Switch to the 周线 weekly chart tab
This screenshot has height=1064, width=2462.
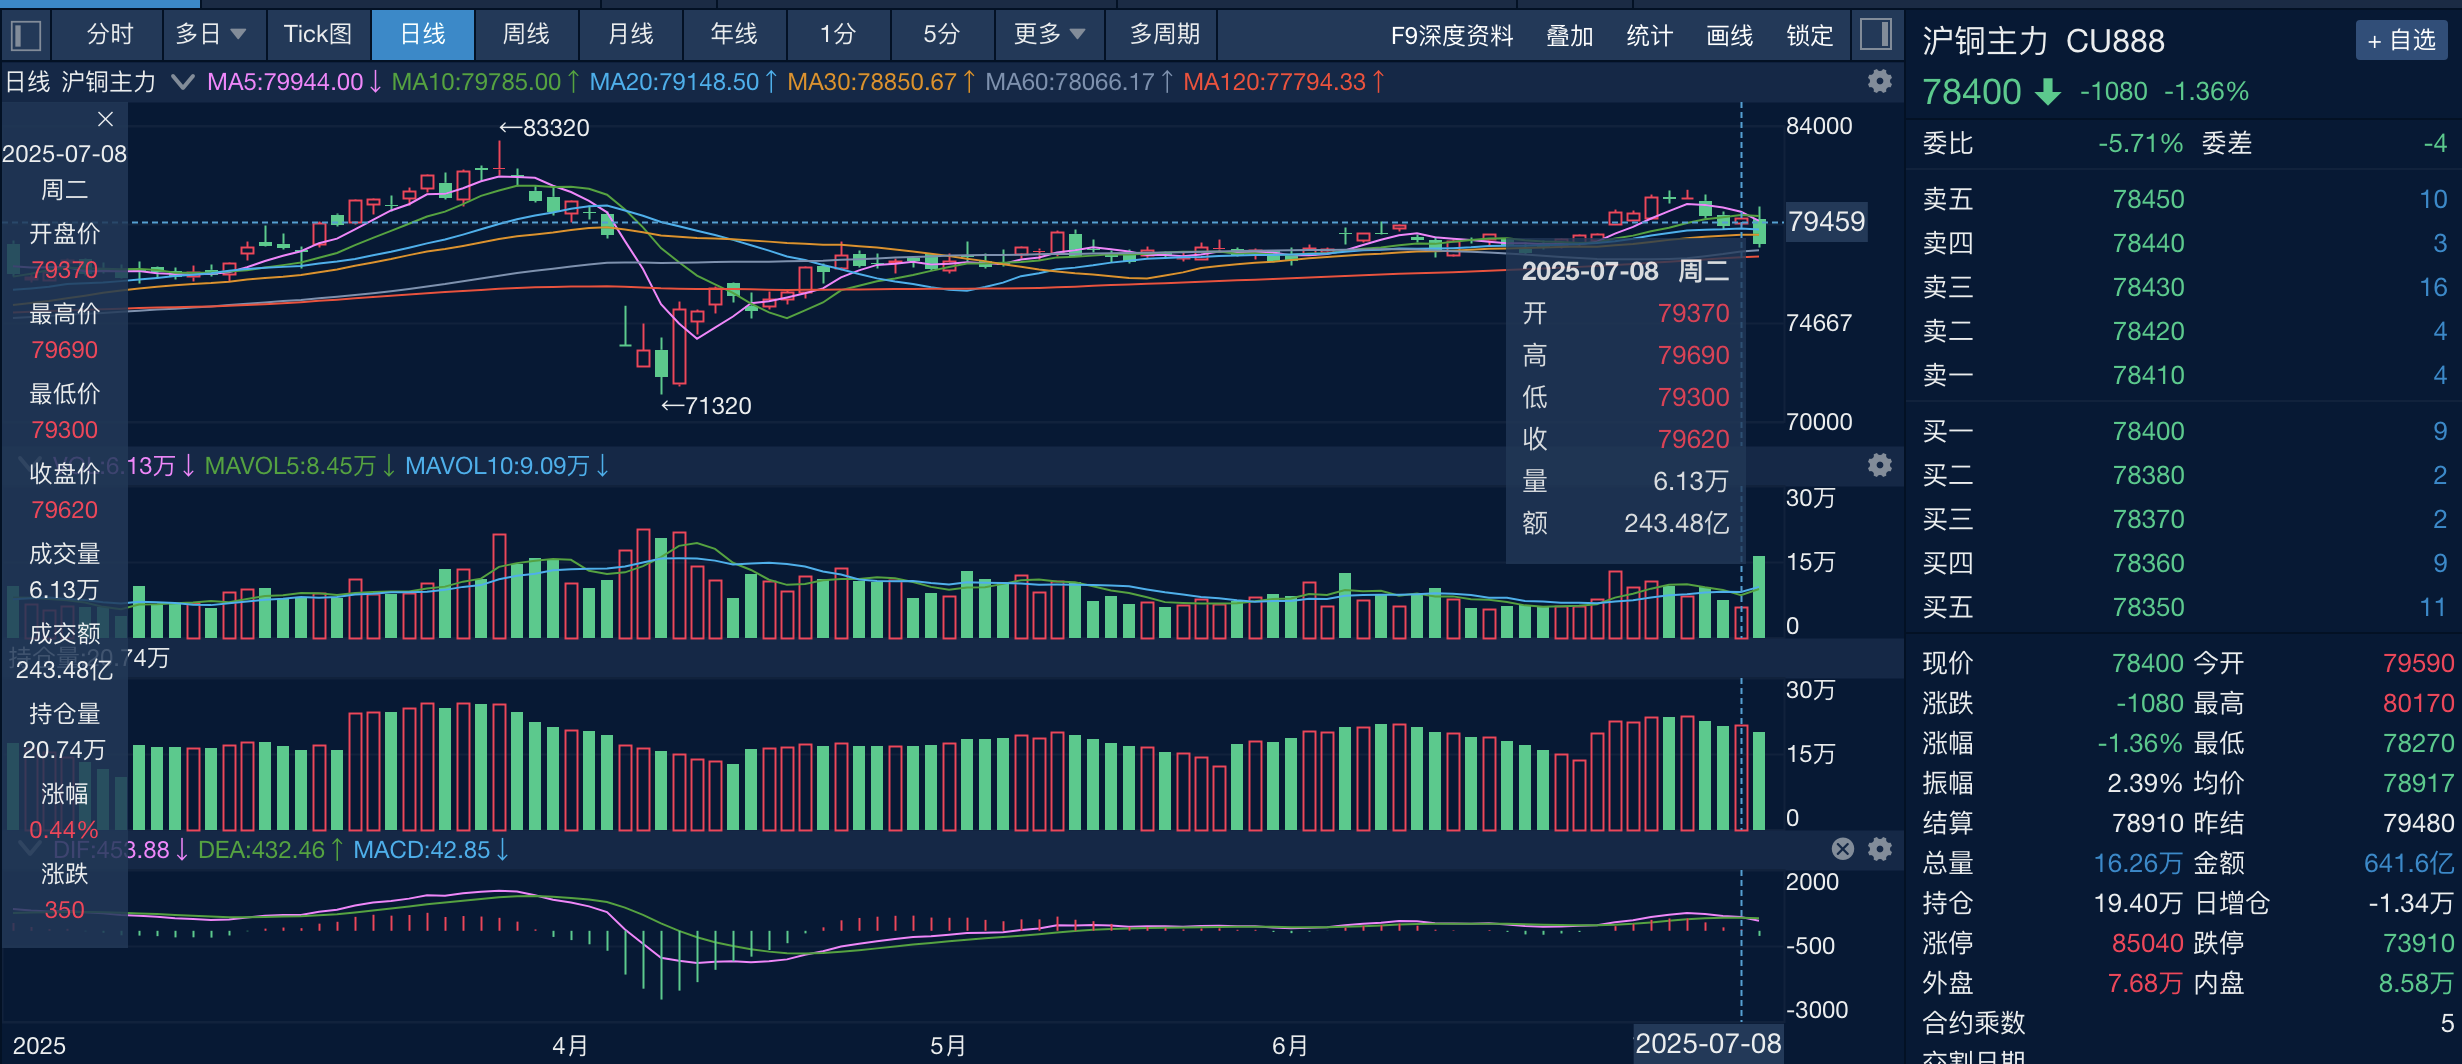tap(527, 35)
